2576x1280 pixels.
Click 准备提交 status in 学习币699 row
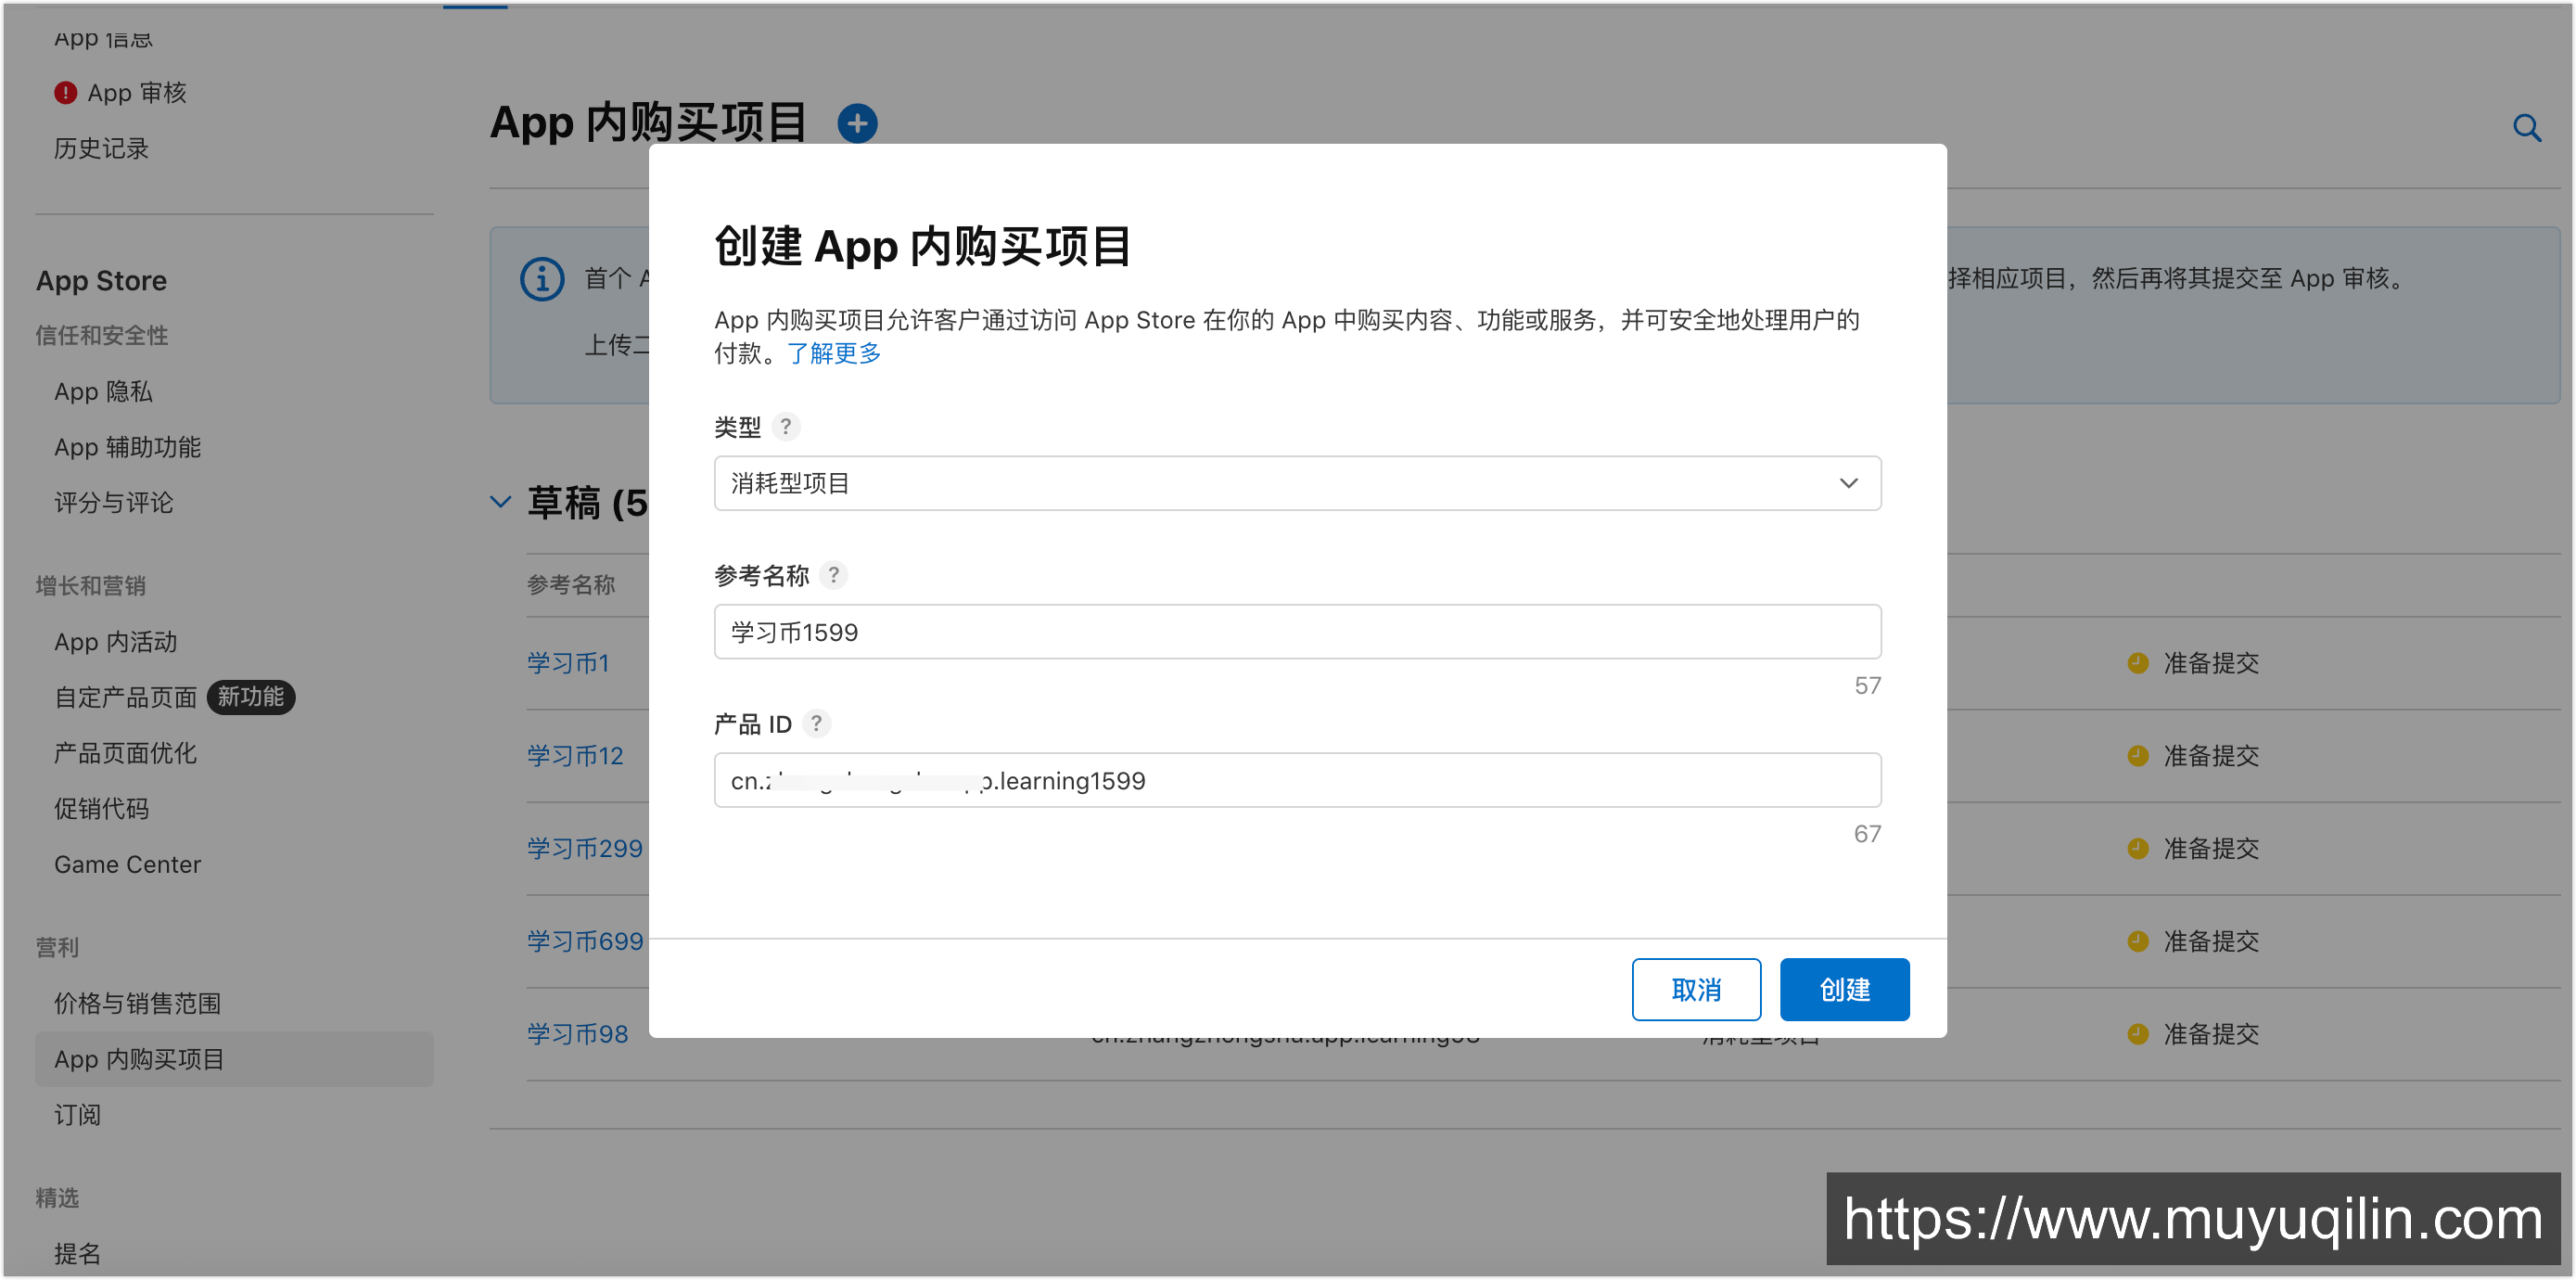pos(2211,941)
